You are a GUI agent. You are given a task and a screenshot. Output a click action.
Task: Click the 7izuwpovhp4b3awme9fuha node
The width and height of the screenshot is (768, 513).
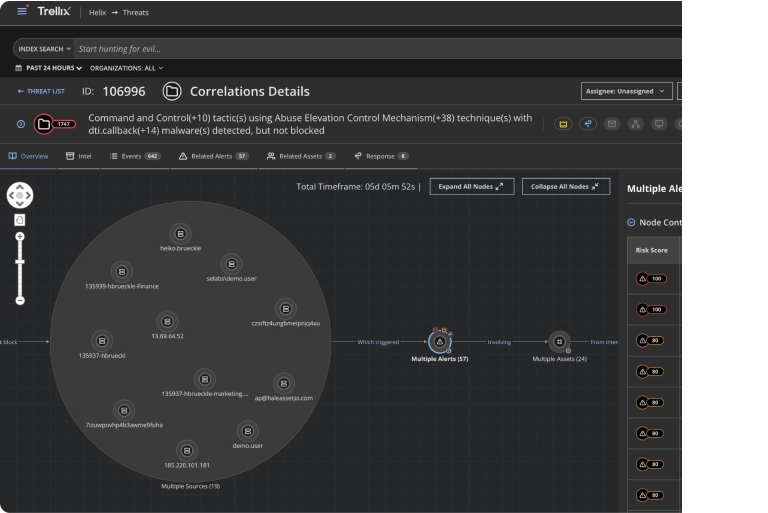124,411
